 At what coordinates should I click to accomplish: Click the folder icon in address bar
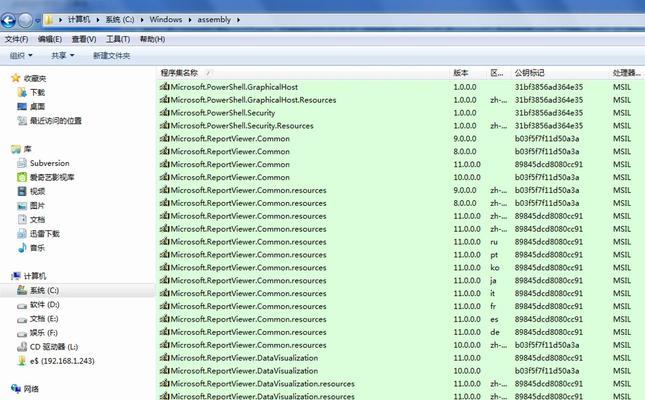49,20
